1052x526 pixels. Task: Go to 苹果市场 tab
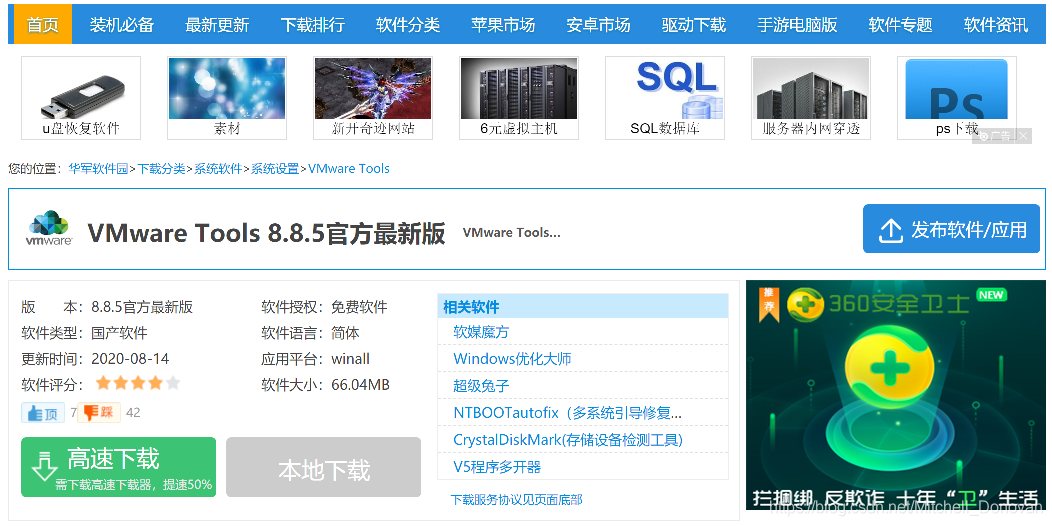tap(503, 25)
